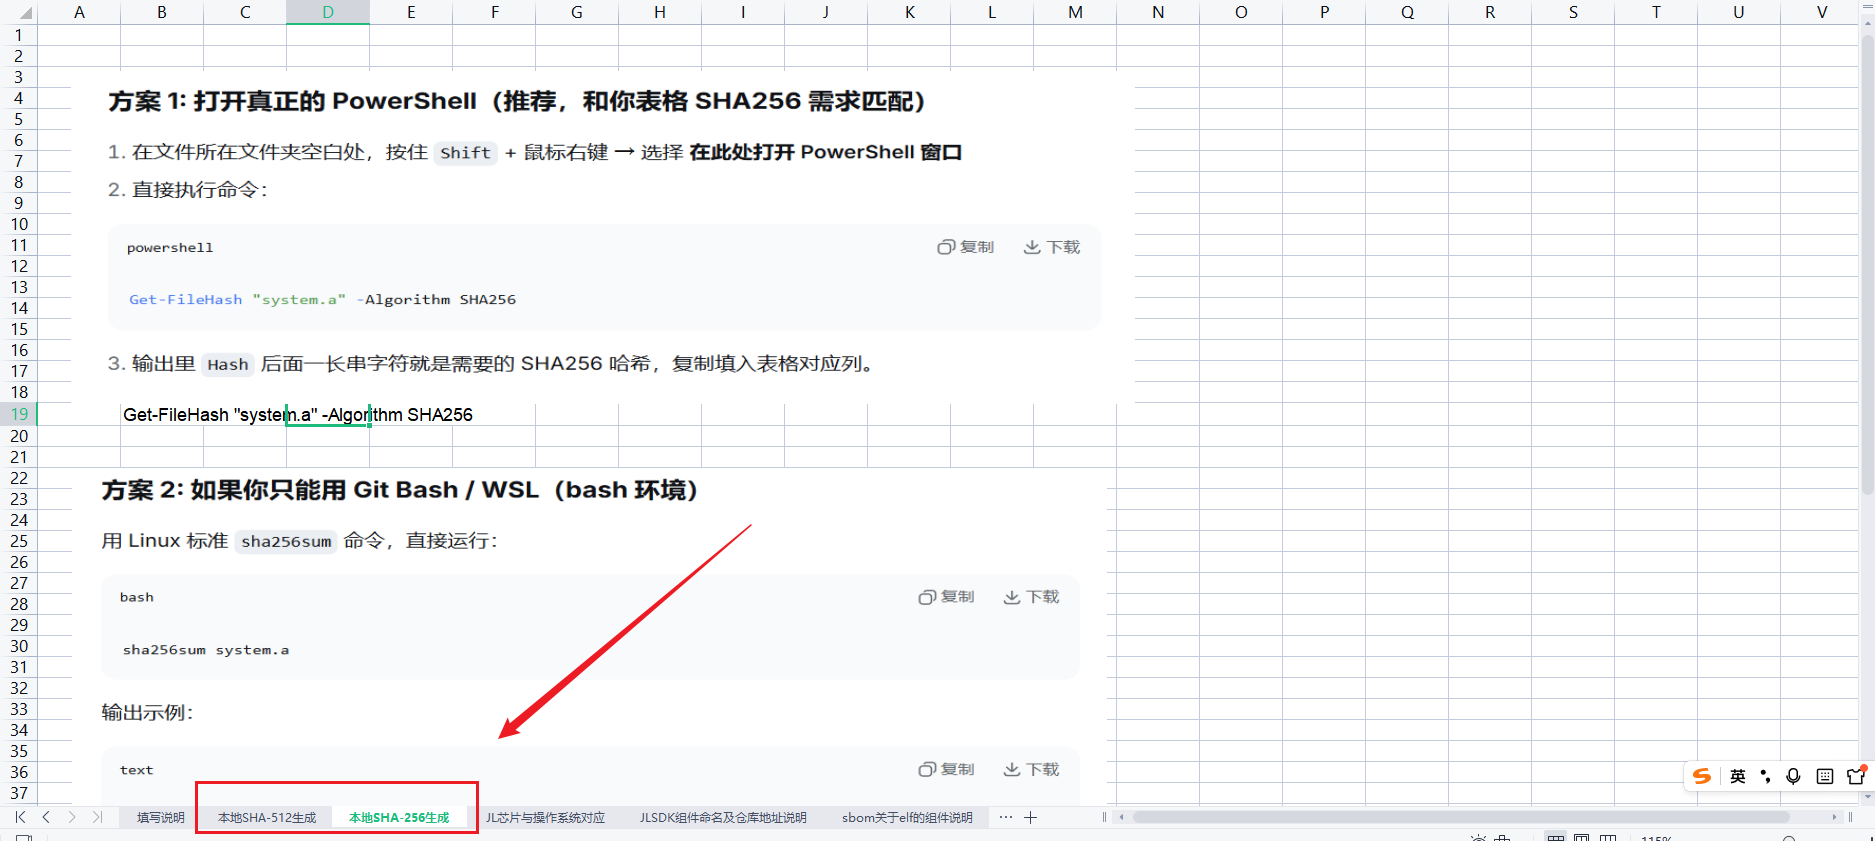Image resolution: width=1875 pixels, height=841 pixels.
Task: Toggle the 英 English input mode
Action: coord(1738,776)
